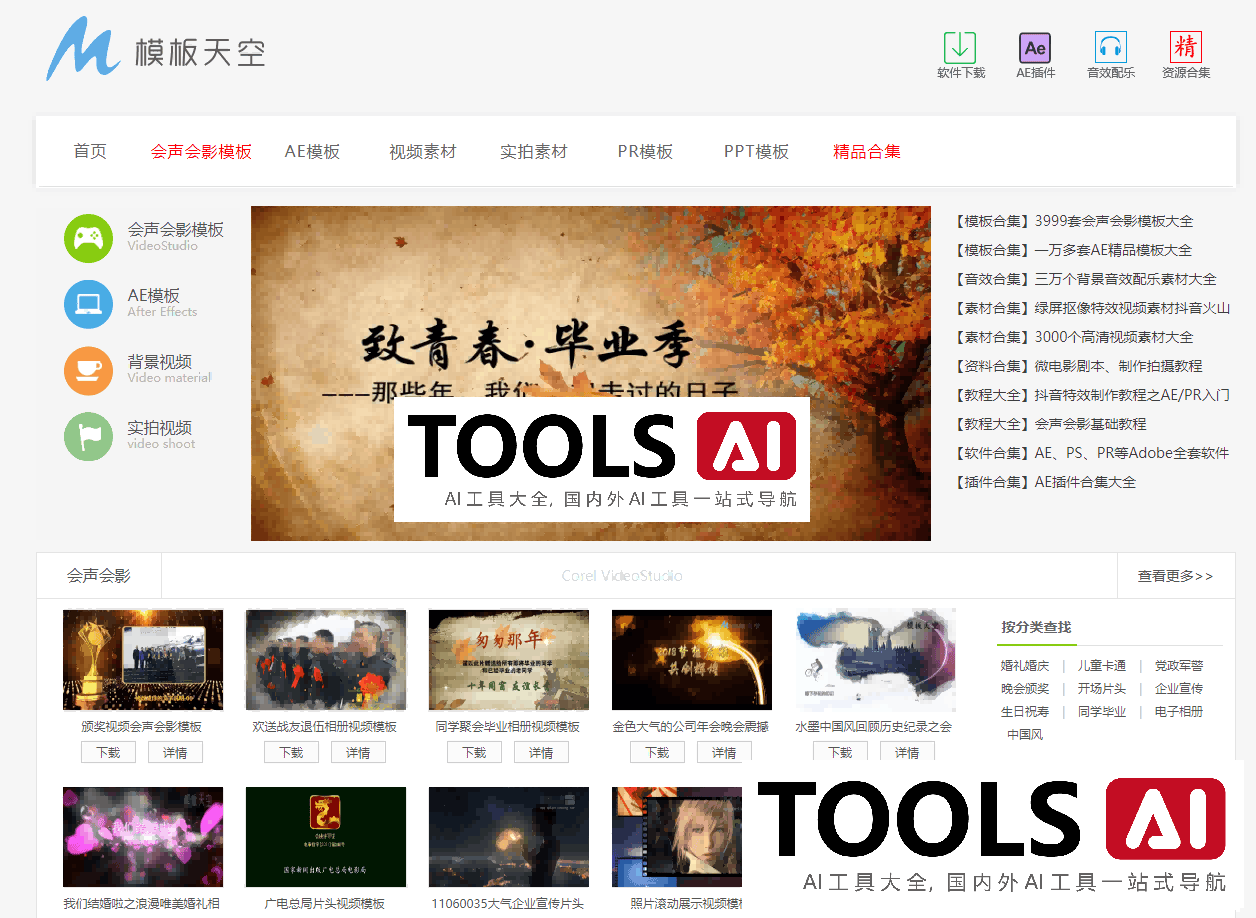Viewport: 1256px width, 918px height.
Task: Open the 首页 navigation tab
Action: [90, 152]
